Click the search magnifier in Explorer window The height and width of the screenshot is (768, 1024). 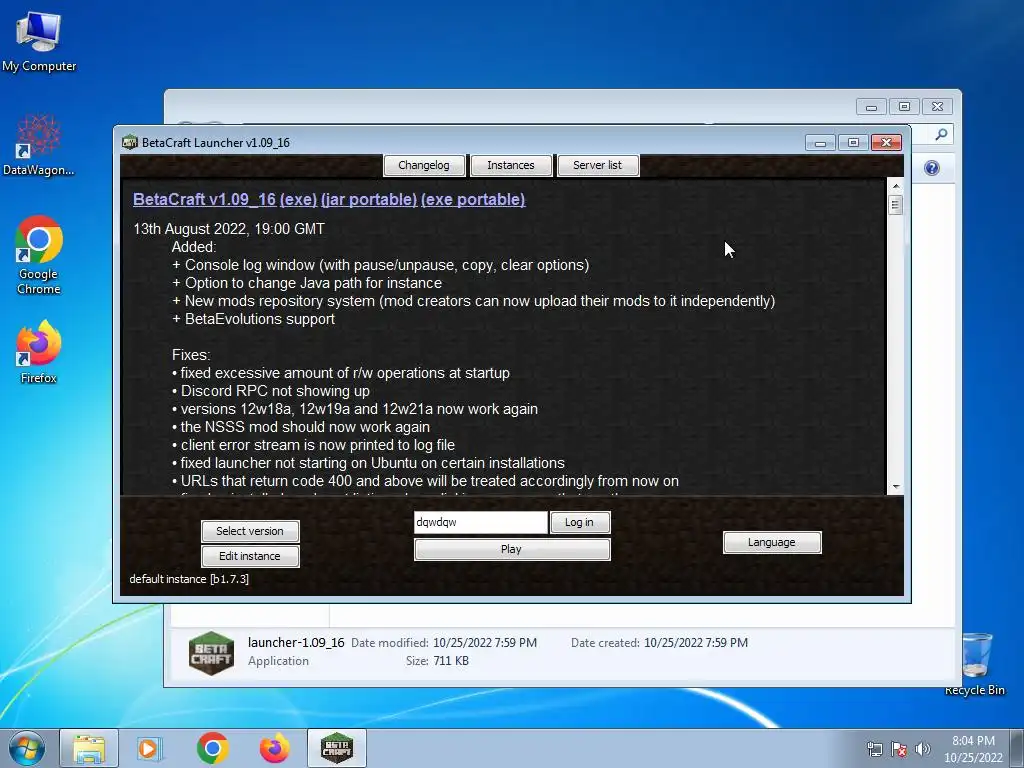click(x=941, y=134)
